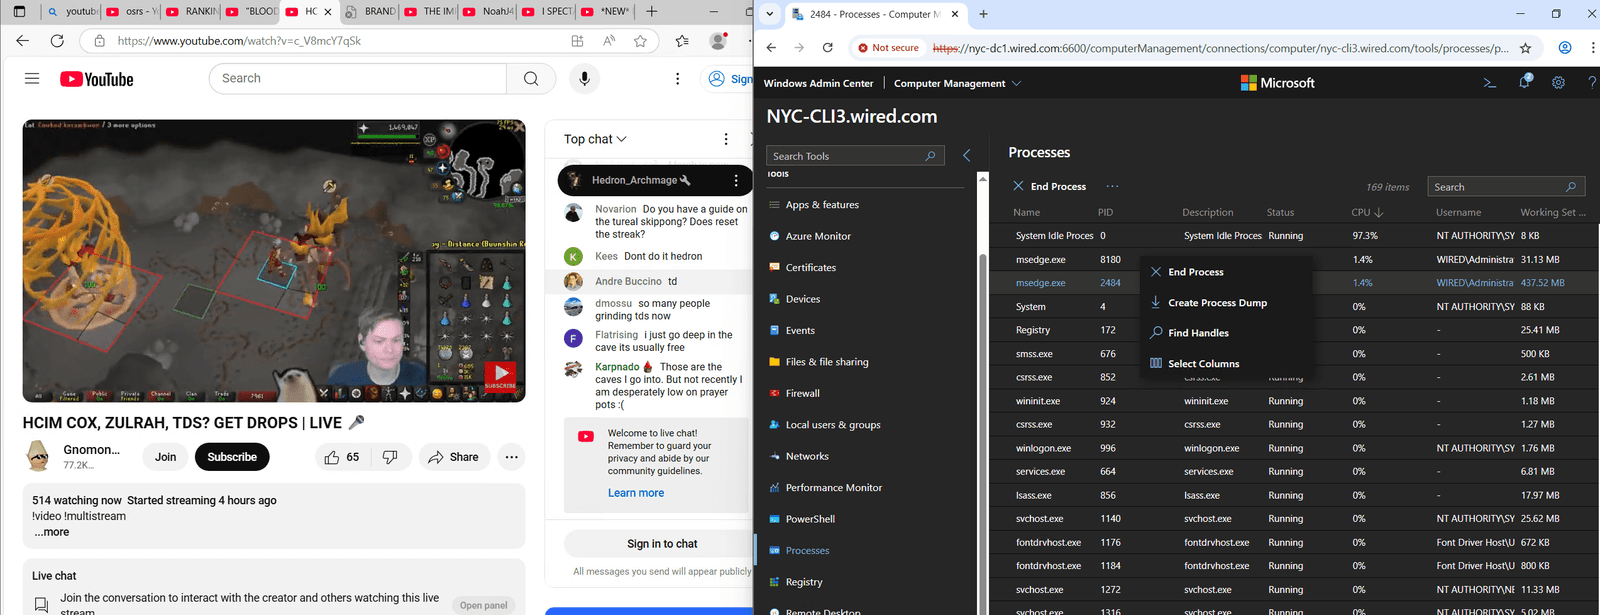1600x615 pixels.
Task: Click the Windows Admin Center home link
Action: coord(818,83)
